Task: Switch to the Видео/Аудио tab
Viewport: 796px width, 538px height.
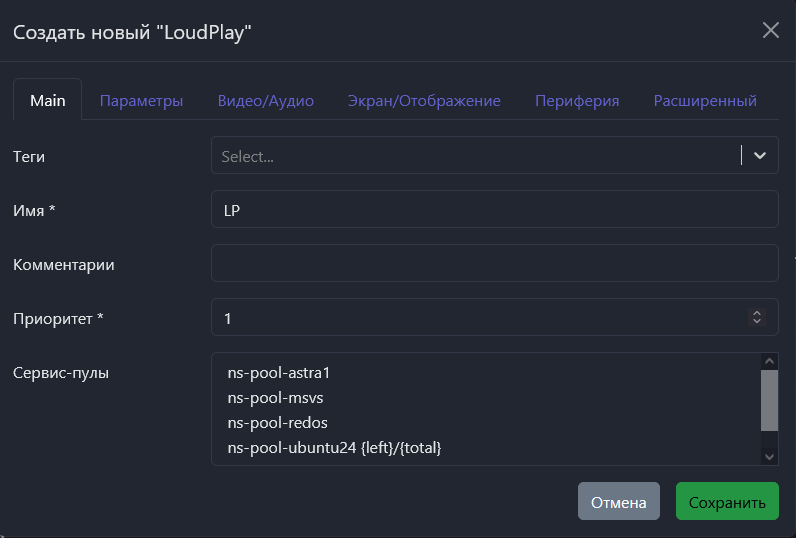Action: point(266,100)
